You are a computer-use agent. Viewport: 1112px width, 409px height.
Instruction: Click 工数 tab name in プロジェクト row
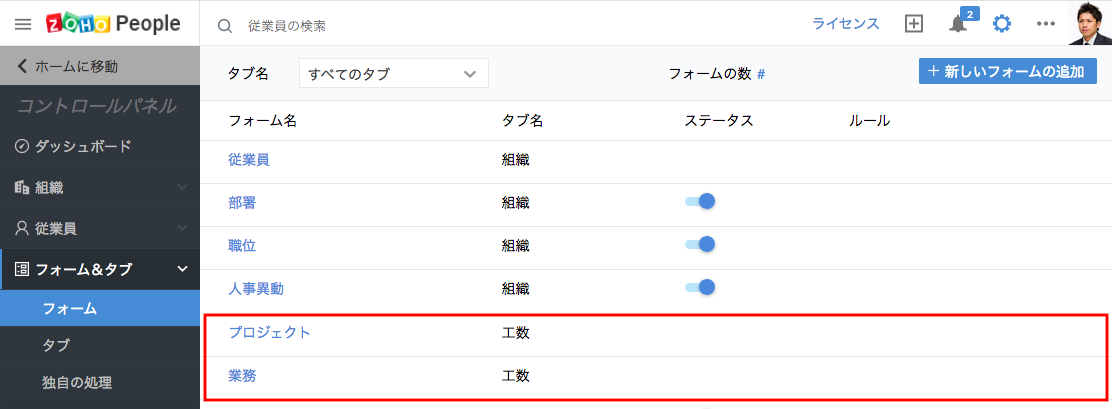[x=516, y=332]
